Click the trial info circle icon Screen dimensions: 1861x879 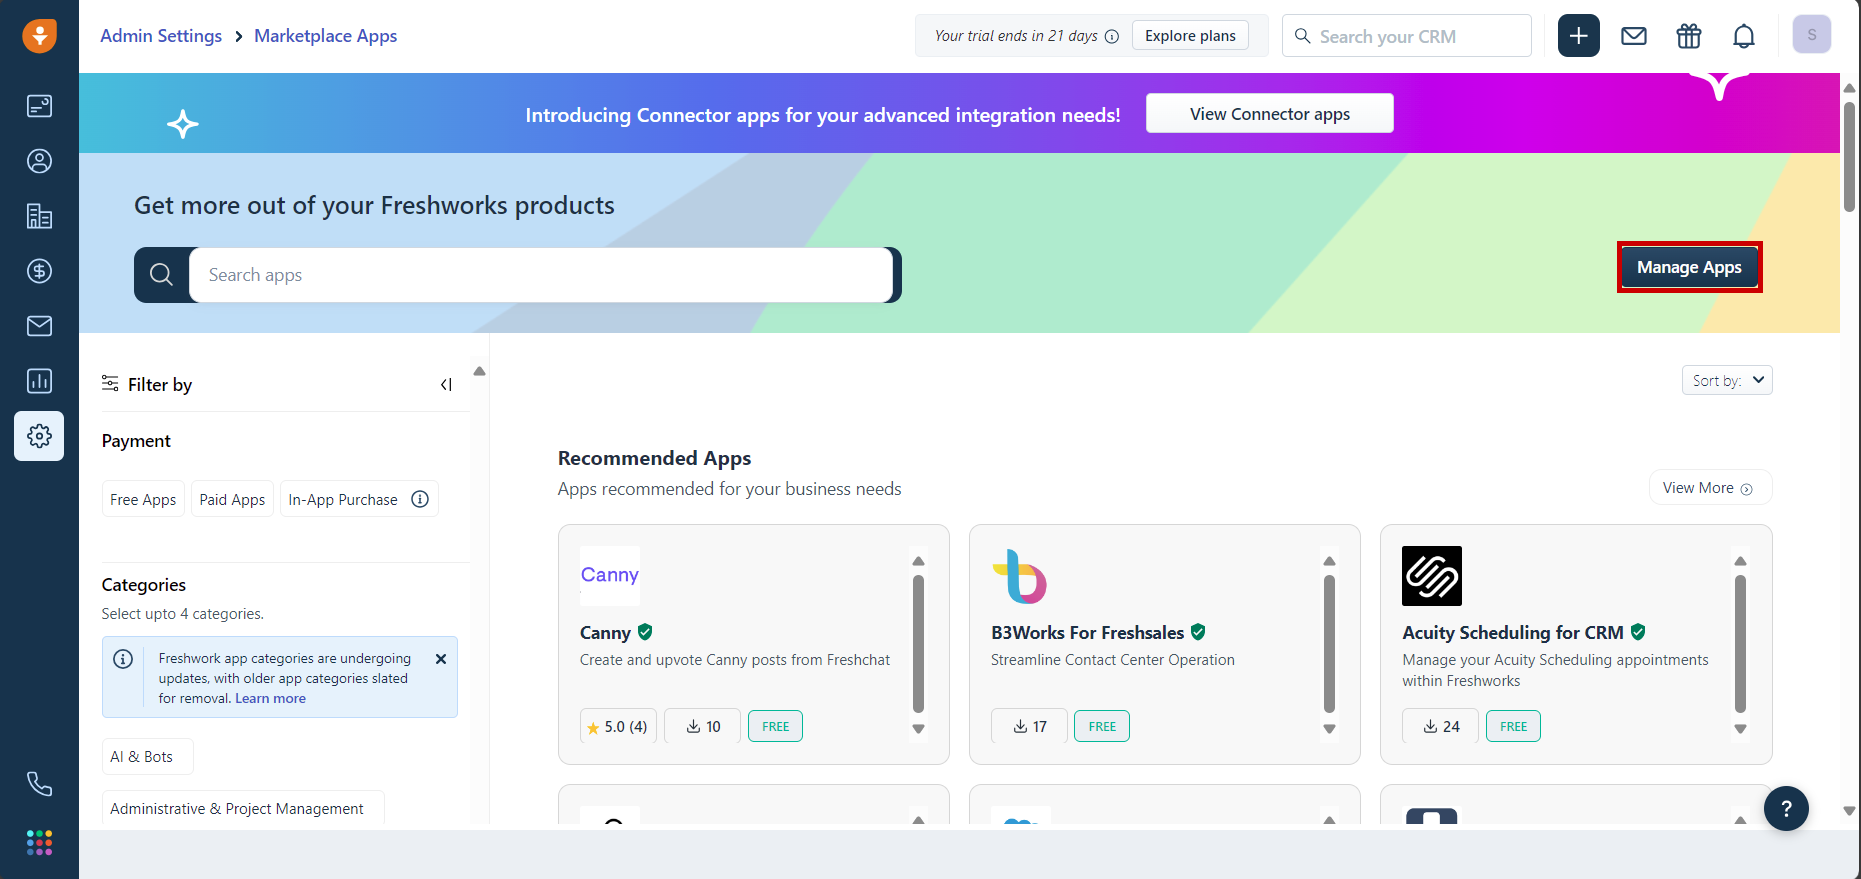pyautogui.click(x=1112, y=36)
